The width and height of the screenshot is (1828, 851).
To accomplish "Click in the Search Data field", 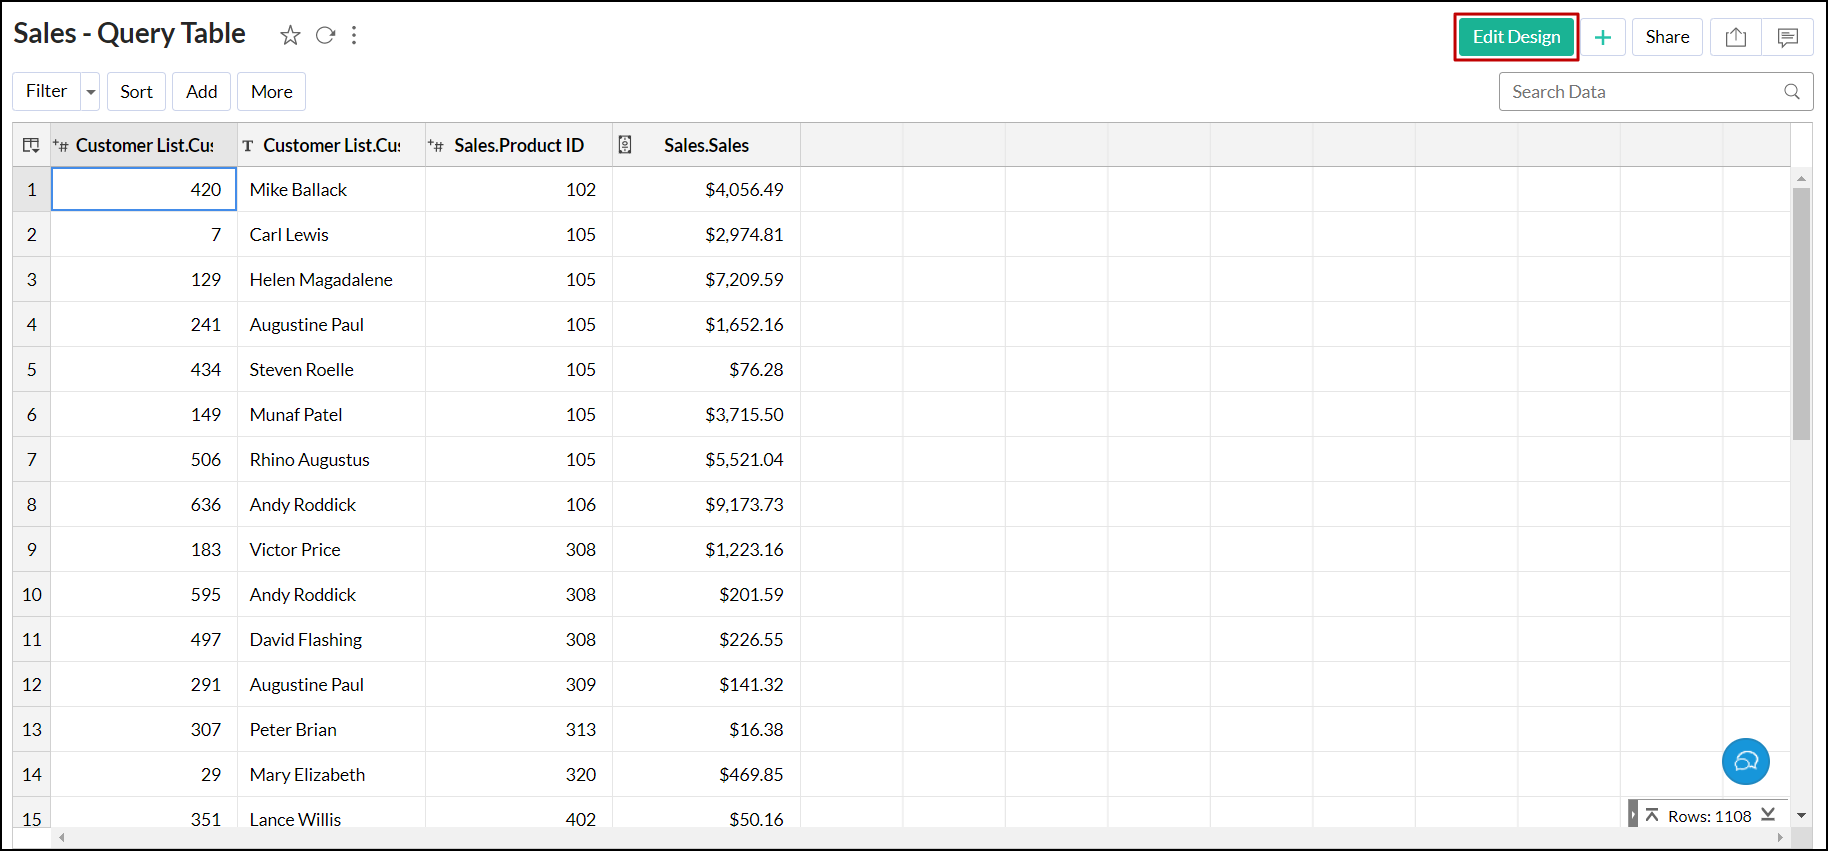I will (1640, 92).
